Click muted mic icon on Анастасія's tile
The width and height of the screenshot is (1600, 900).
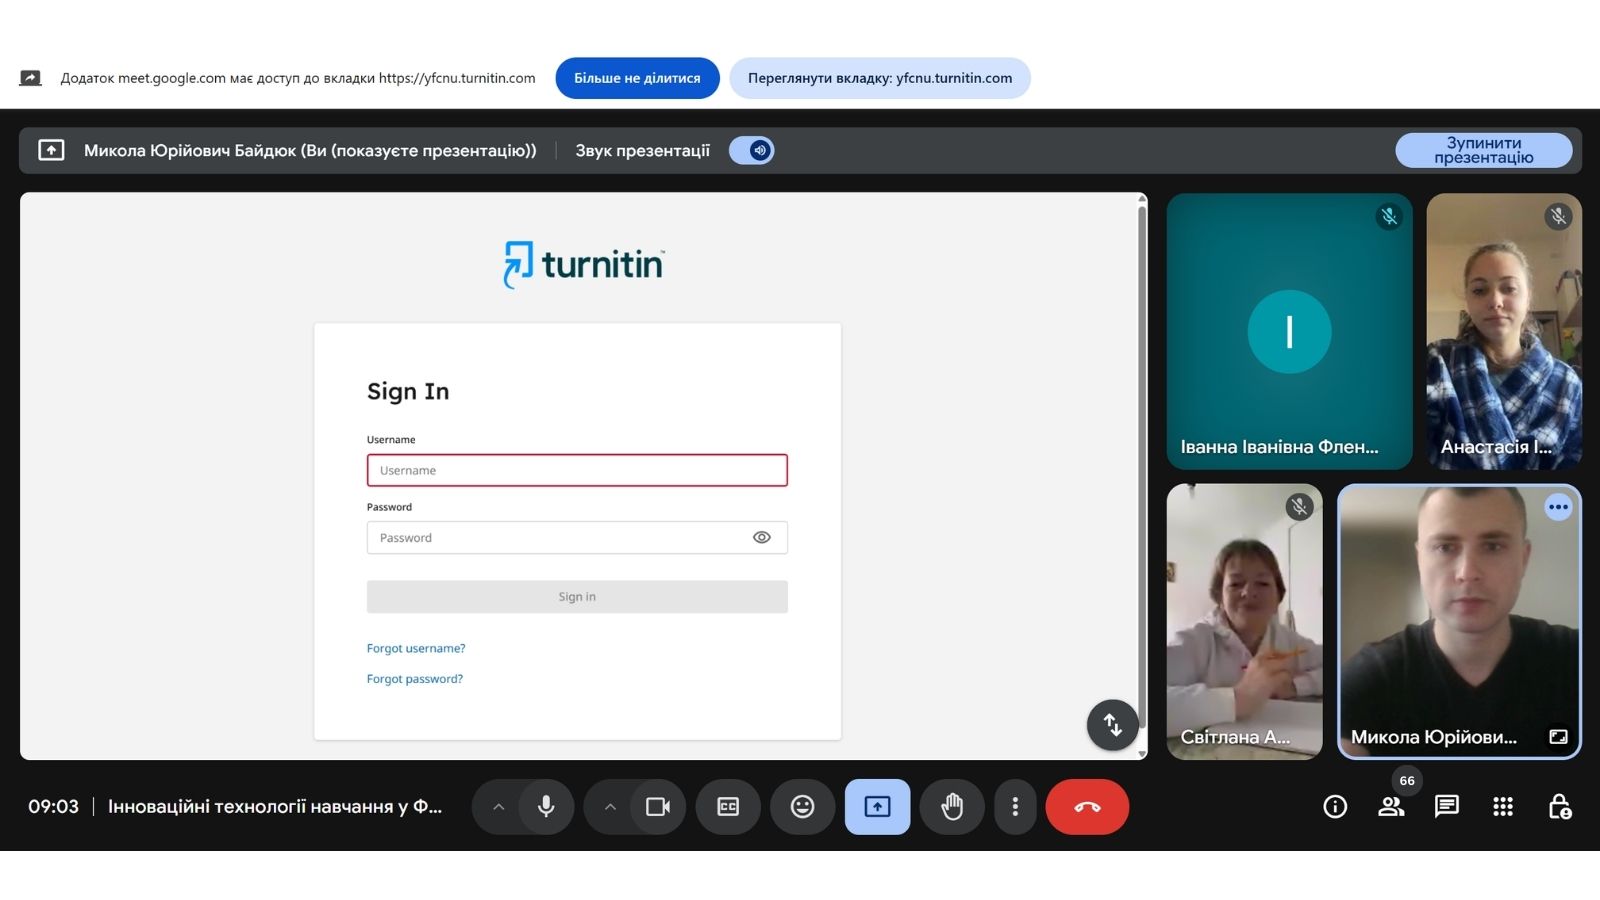1558,216
